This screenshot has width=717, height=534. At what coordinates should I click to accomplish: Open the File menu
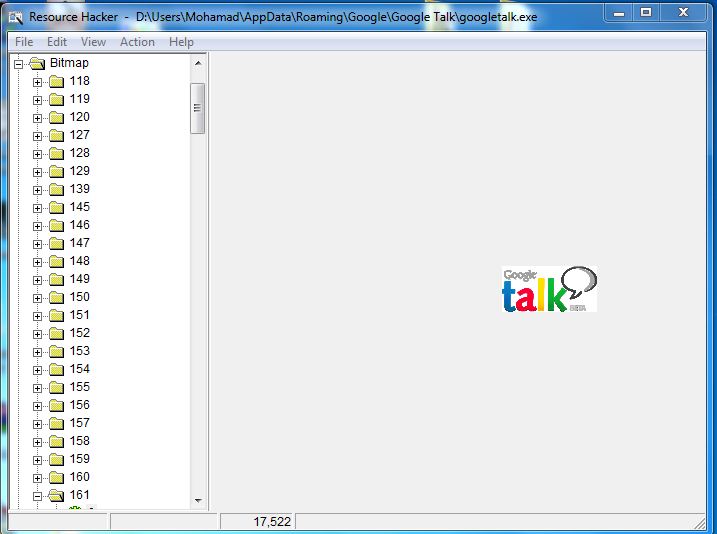[x=24, y=42]
